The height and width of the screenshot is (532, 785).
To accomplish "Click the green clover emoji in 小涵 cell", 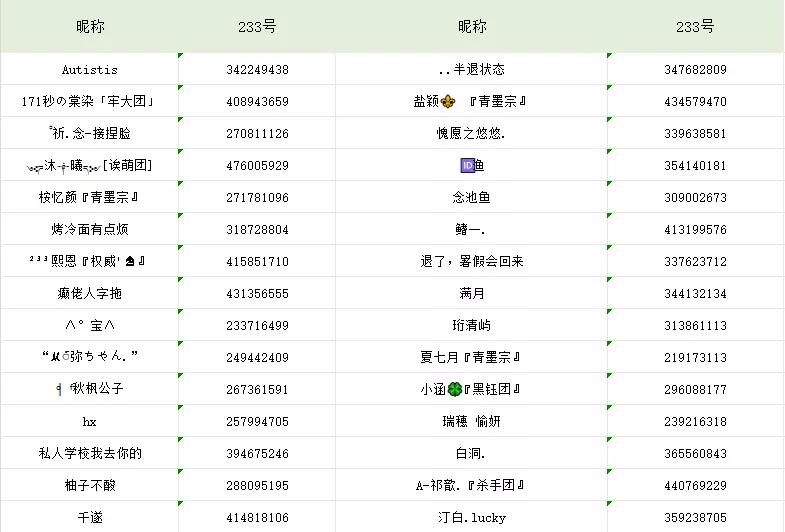I will click(x=454, y=389).
